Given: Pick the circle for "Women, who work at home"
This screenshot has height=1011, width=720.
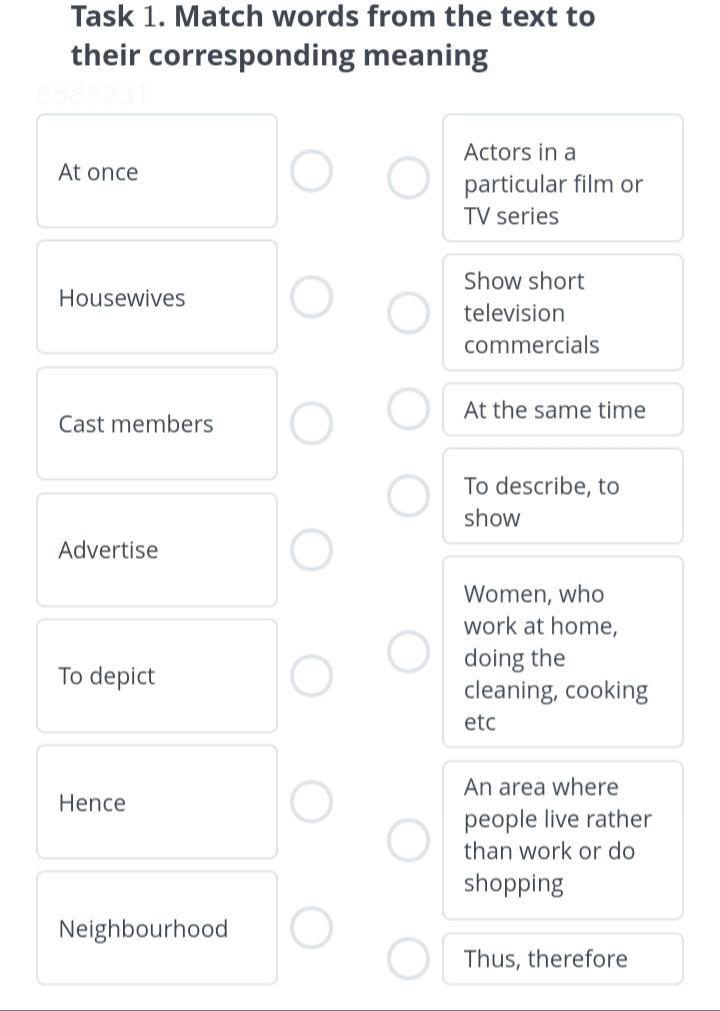Looking at the screenshot, I should [x=408, y=652].
